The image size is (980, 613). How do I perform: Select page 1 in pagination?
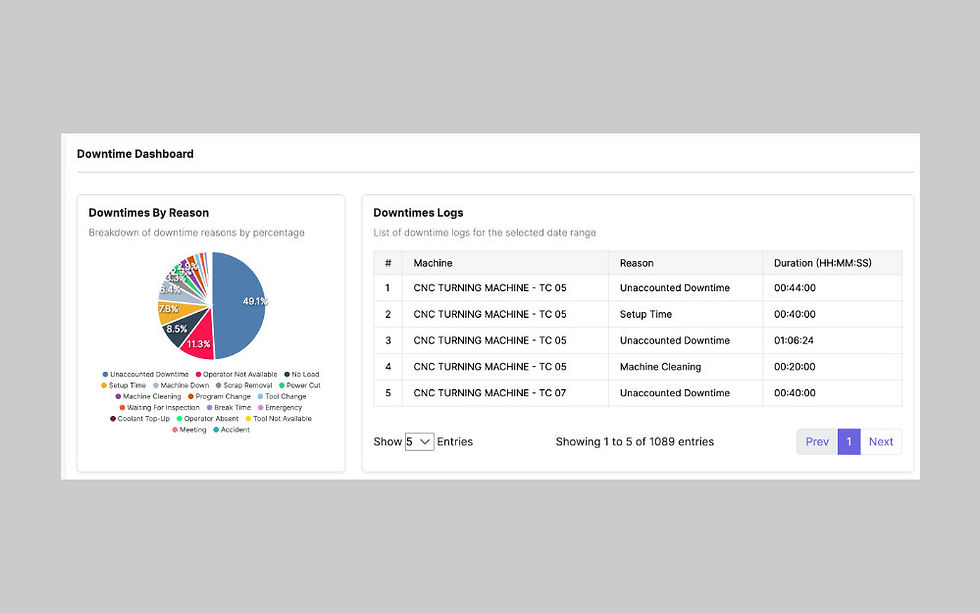point(849,442)
